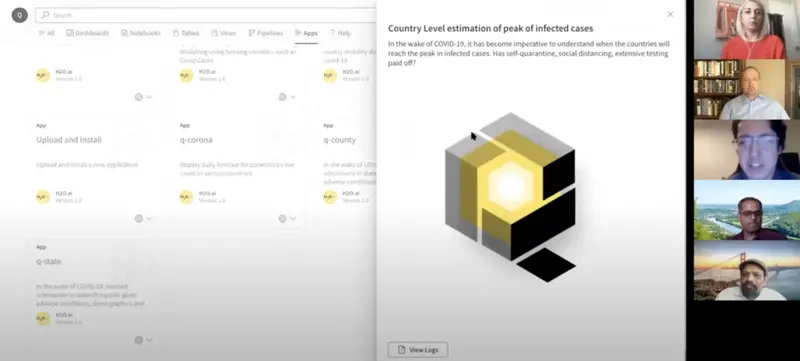Screen dimensions: 800x361
Task: Switch to the Pipelines tab
Action: [x=265, y=33]
